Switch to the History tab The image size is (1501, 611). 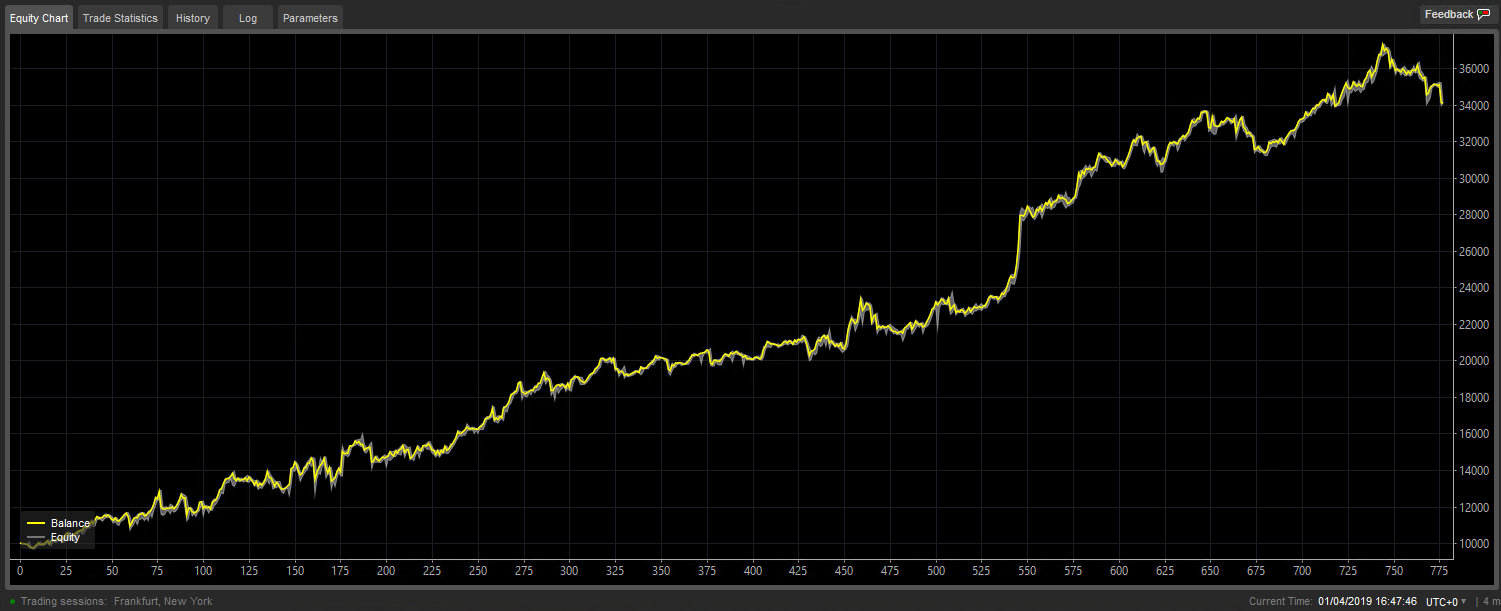coord(193,18)
